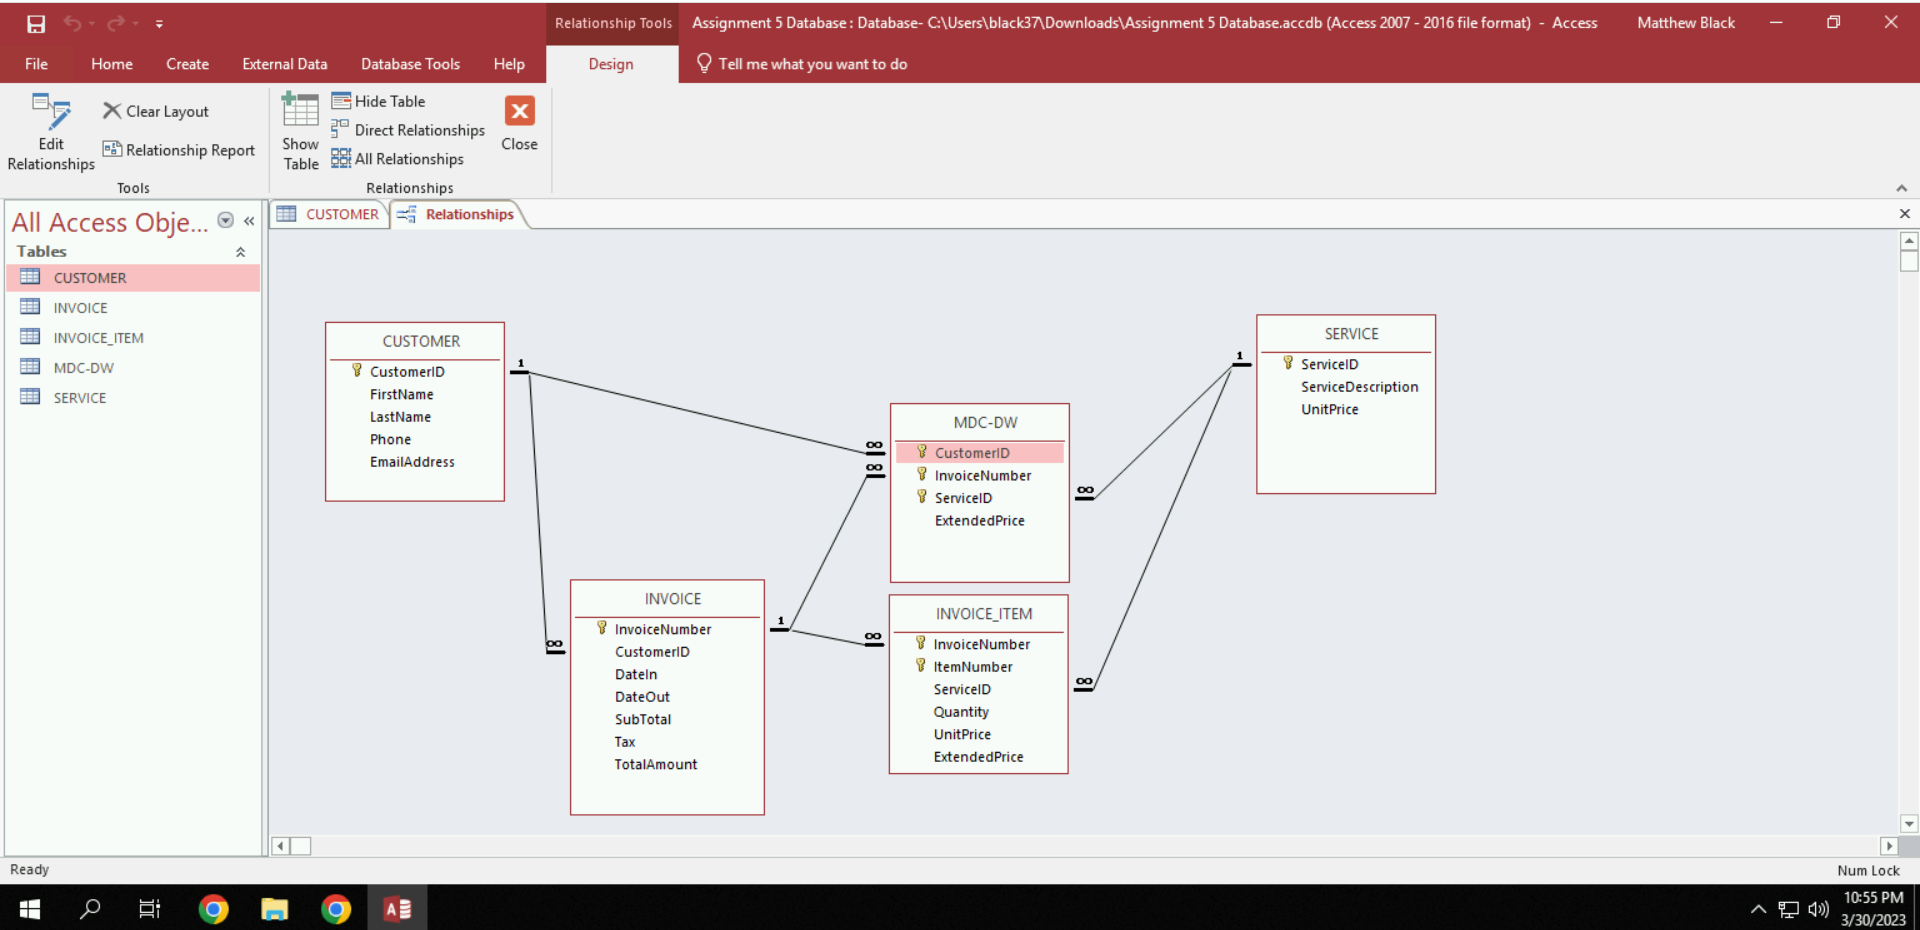
Task: Click the CUSTOMER table box title
Action: pyautogui.click(x=421, y=341)
